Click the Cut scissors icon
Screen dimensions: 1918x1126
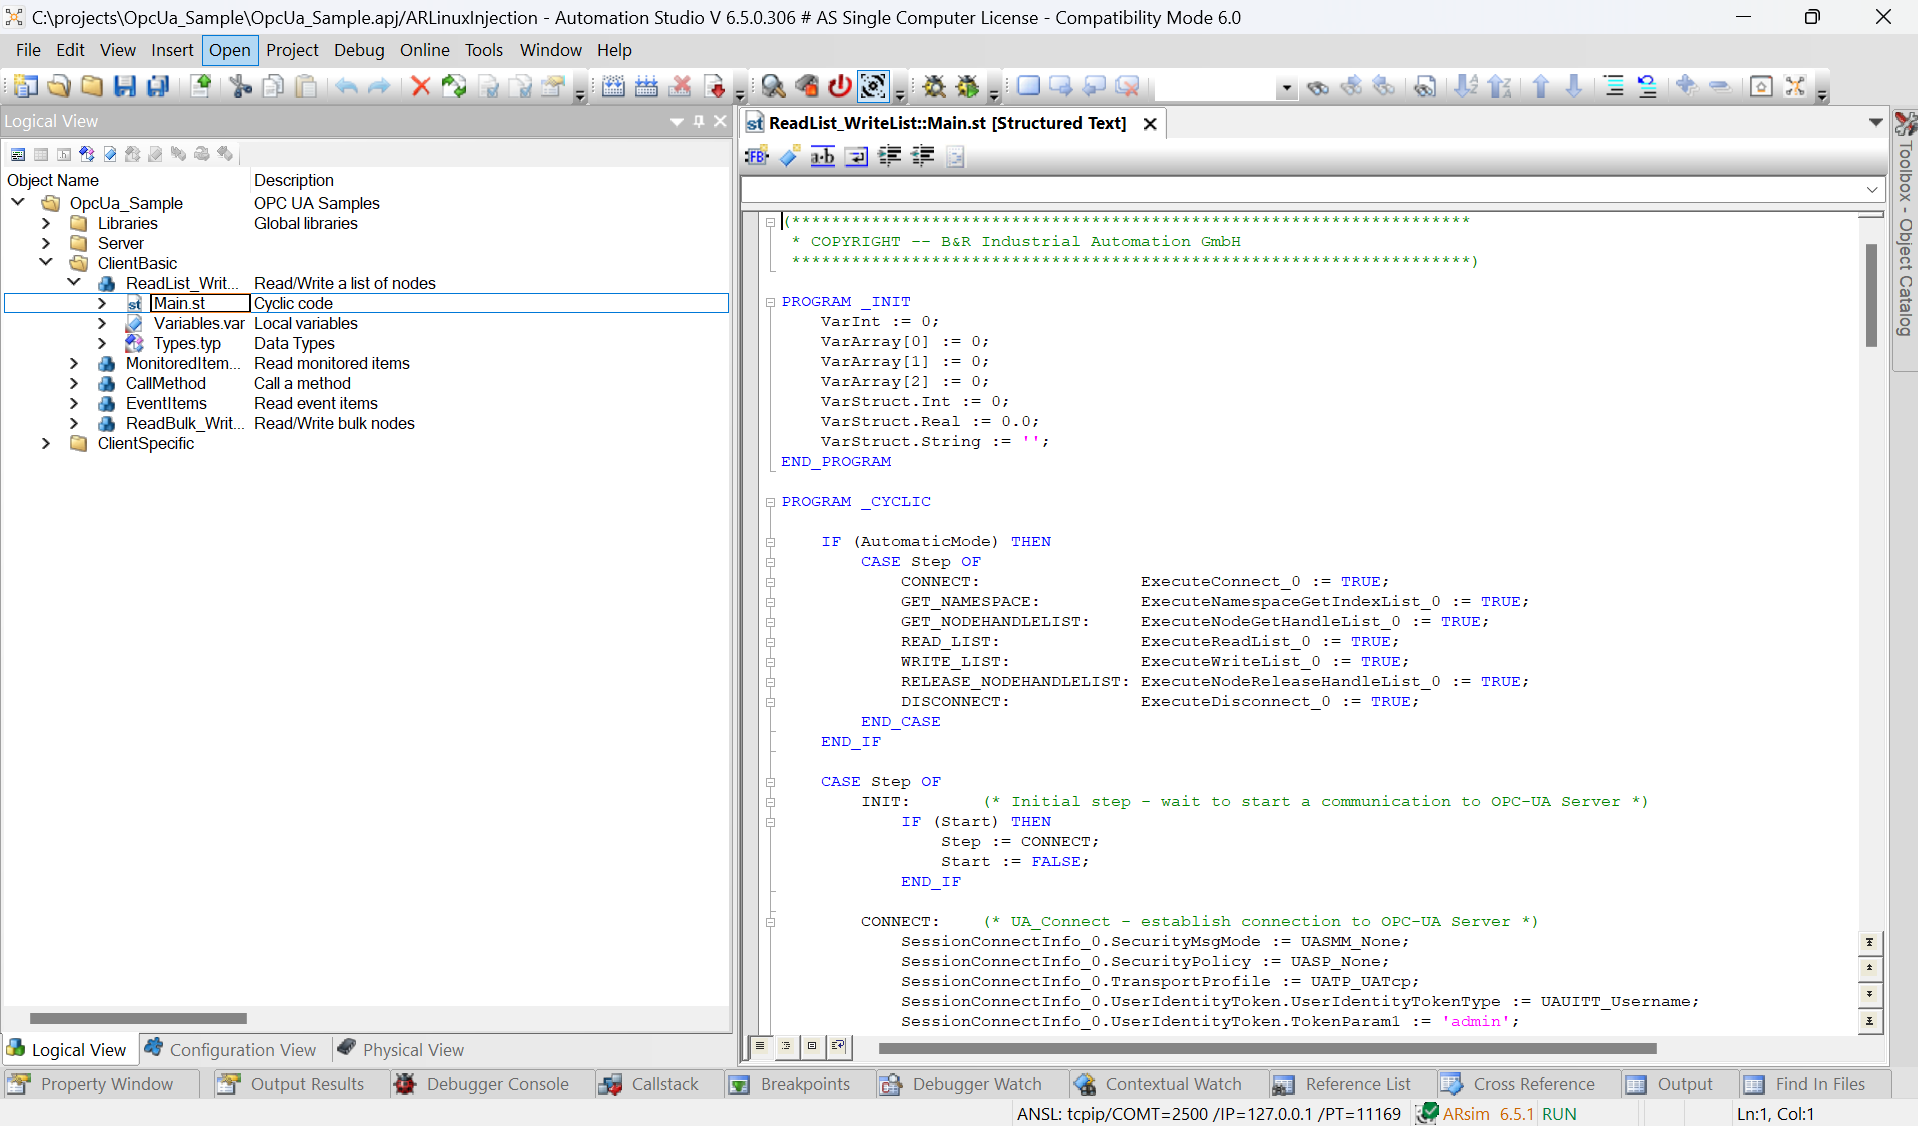click(241, 86)
